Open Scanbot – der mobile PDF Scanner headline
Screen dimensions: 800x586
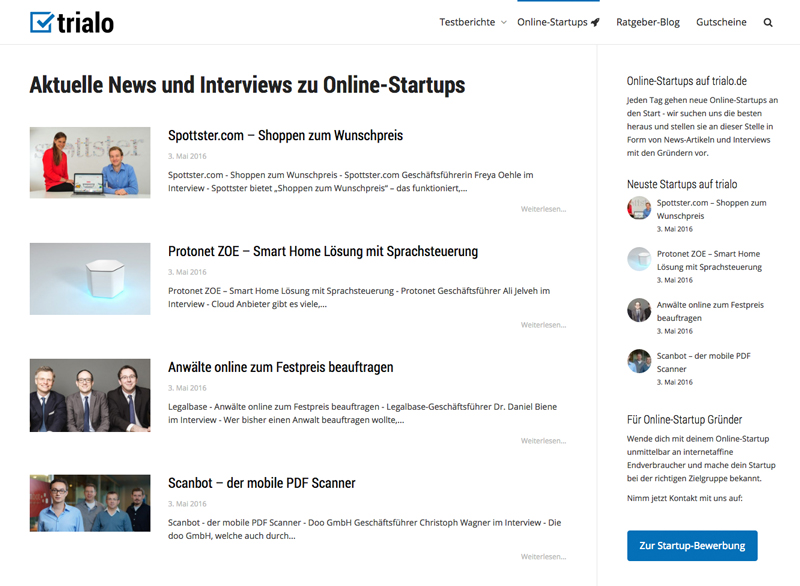(262, 483)
